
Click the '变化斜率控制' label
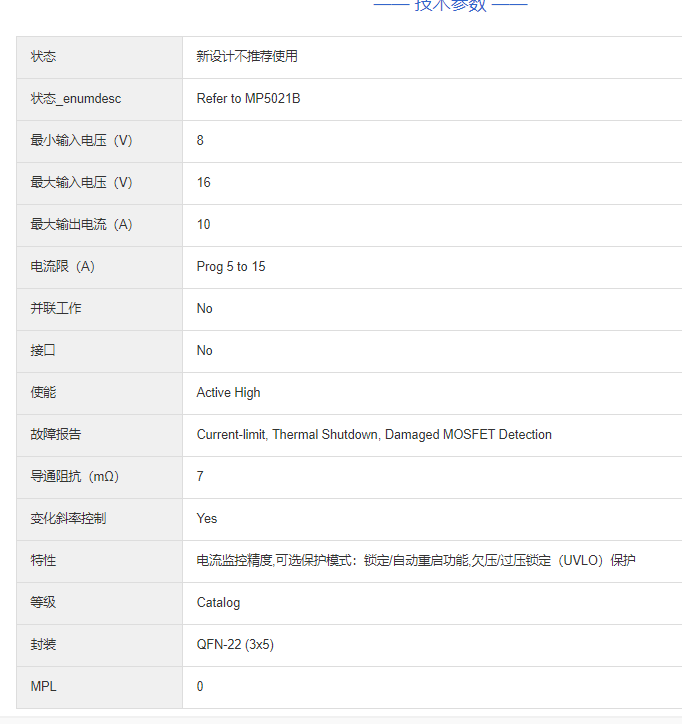pyautogui.click(x=68, y=519)
